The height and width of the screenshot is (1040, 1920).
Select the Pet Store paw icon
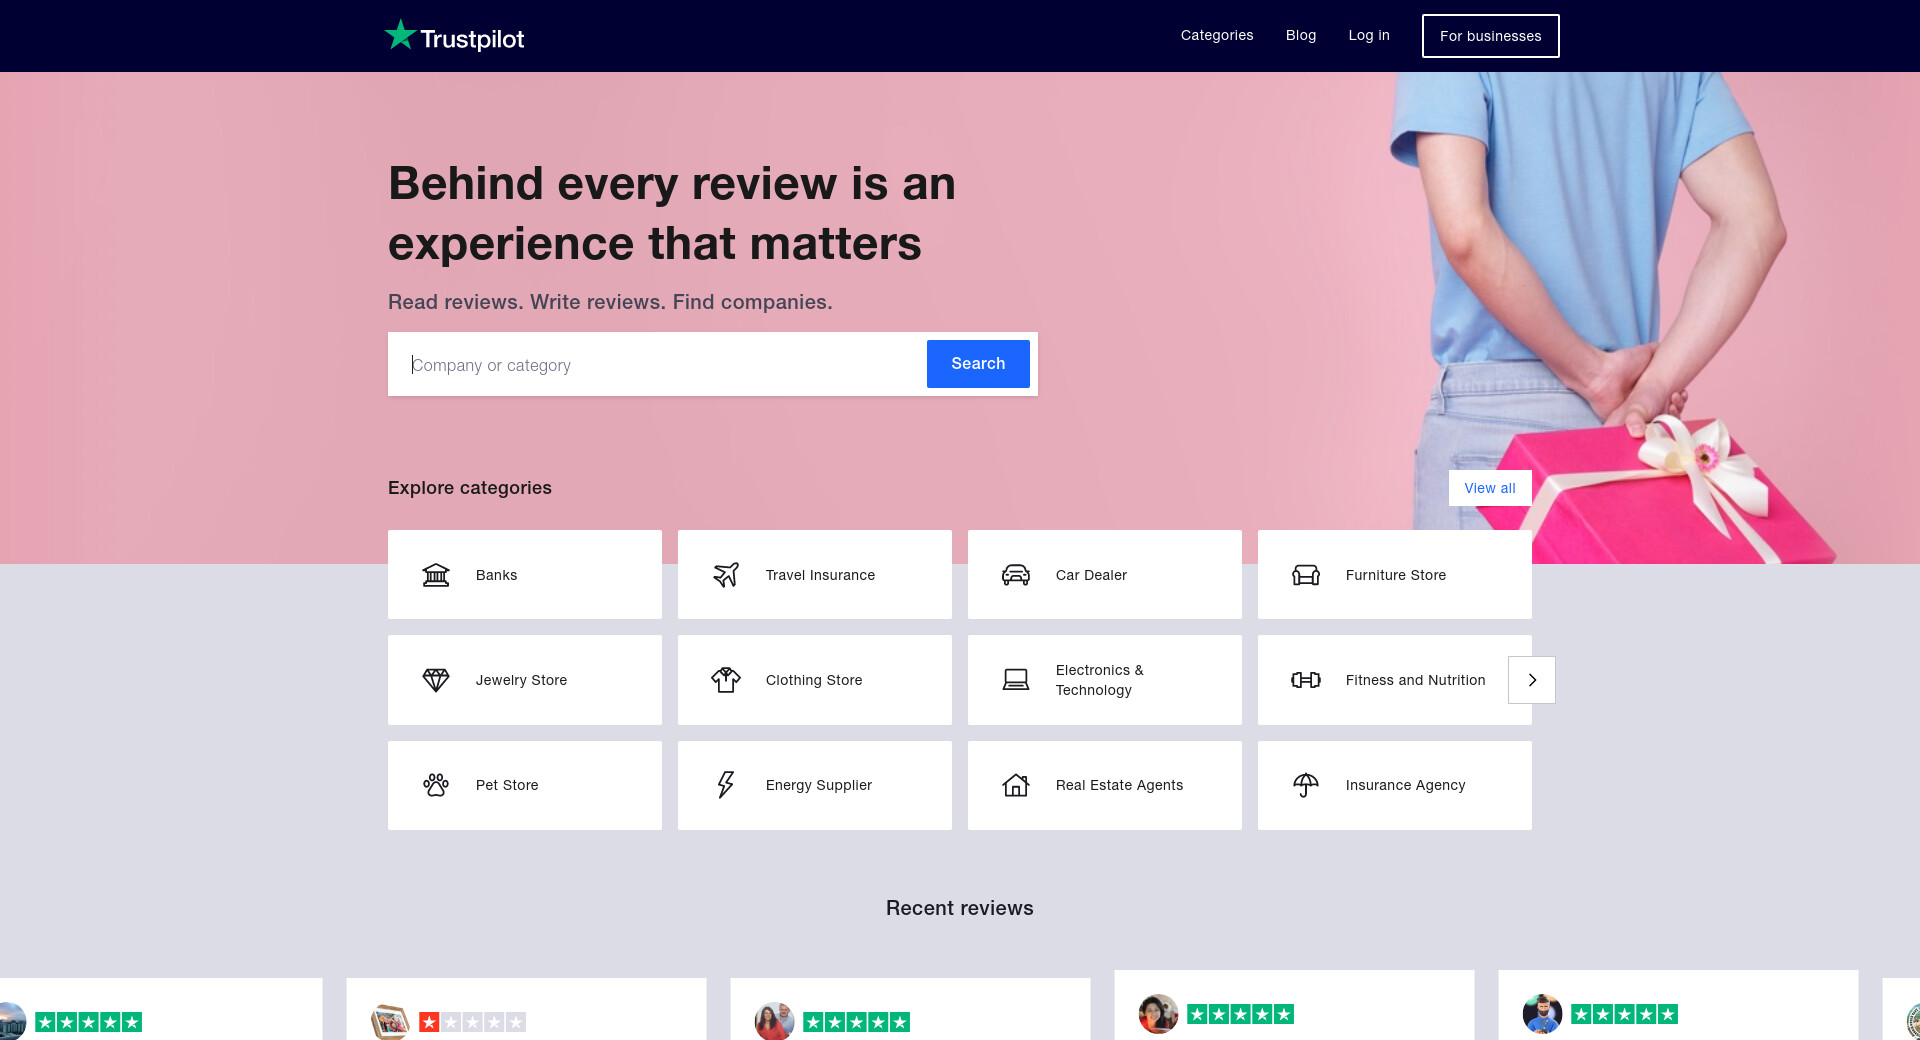436,785
